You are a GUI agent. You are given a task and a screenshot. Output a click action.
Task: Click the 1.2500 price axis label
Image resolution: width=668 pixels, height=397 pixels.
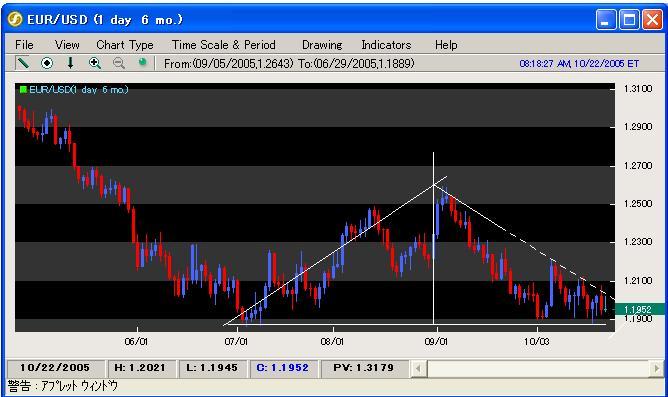click(638, 203)
